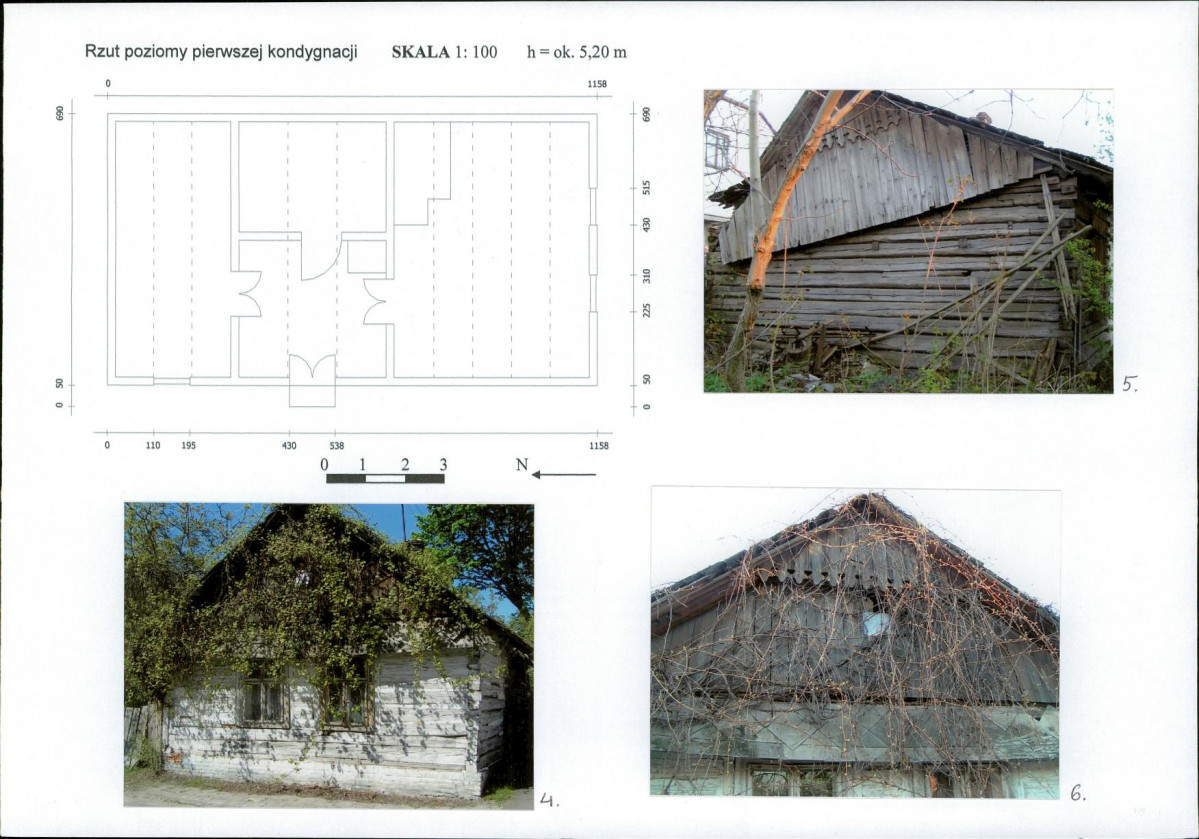Click the 'SKALA 1: 100' text
Screen dimensions: 1199x839
click(444, 52)
